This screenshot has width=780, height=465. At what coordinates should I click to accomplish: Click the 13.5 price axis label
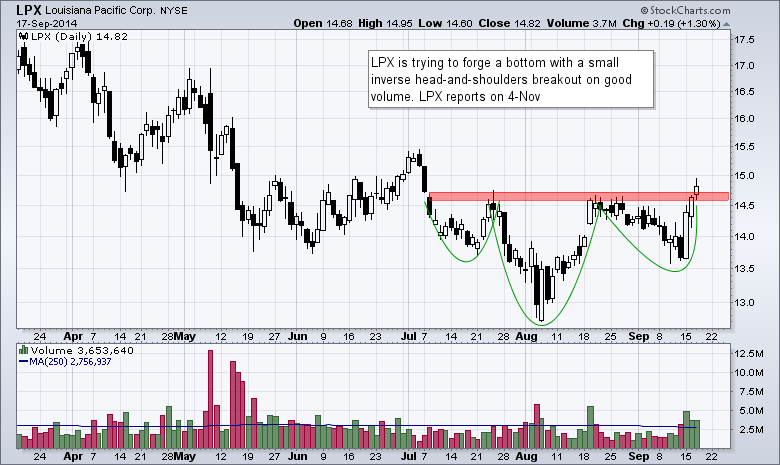coord(744,269)
